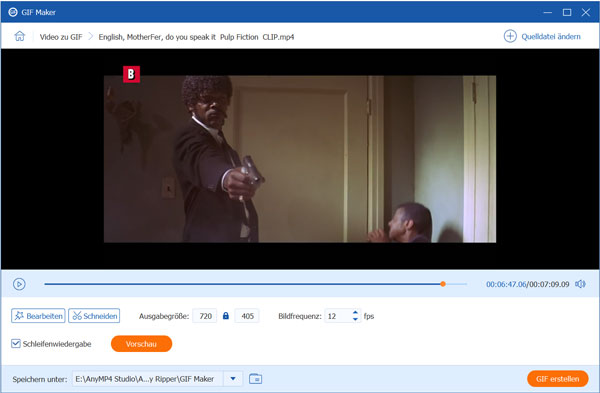Click the total duration 00:07:09.09
Viewport: 600px width, 393px height.
click(x=549, y=284)
